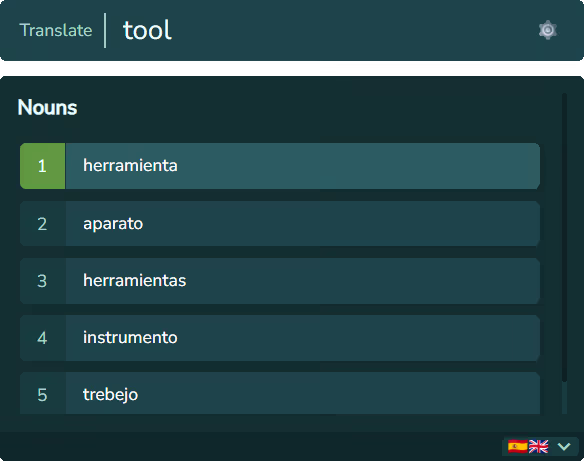This screenshot has height=461, width=584.
Task: Click the Spanish flag icon
Action: [x=518, y=446]
